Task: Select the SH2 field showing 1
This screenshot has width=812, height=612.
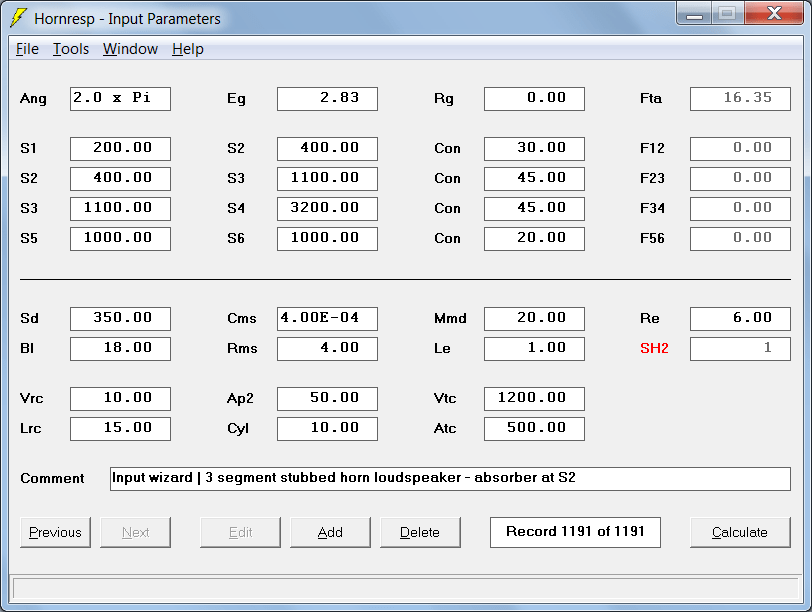Action: click(x=741, y=348)
